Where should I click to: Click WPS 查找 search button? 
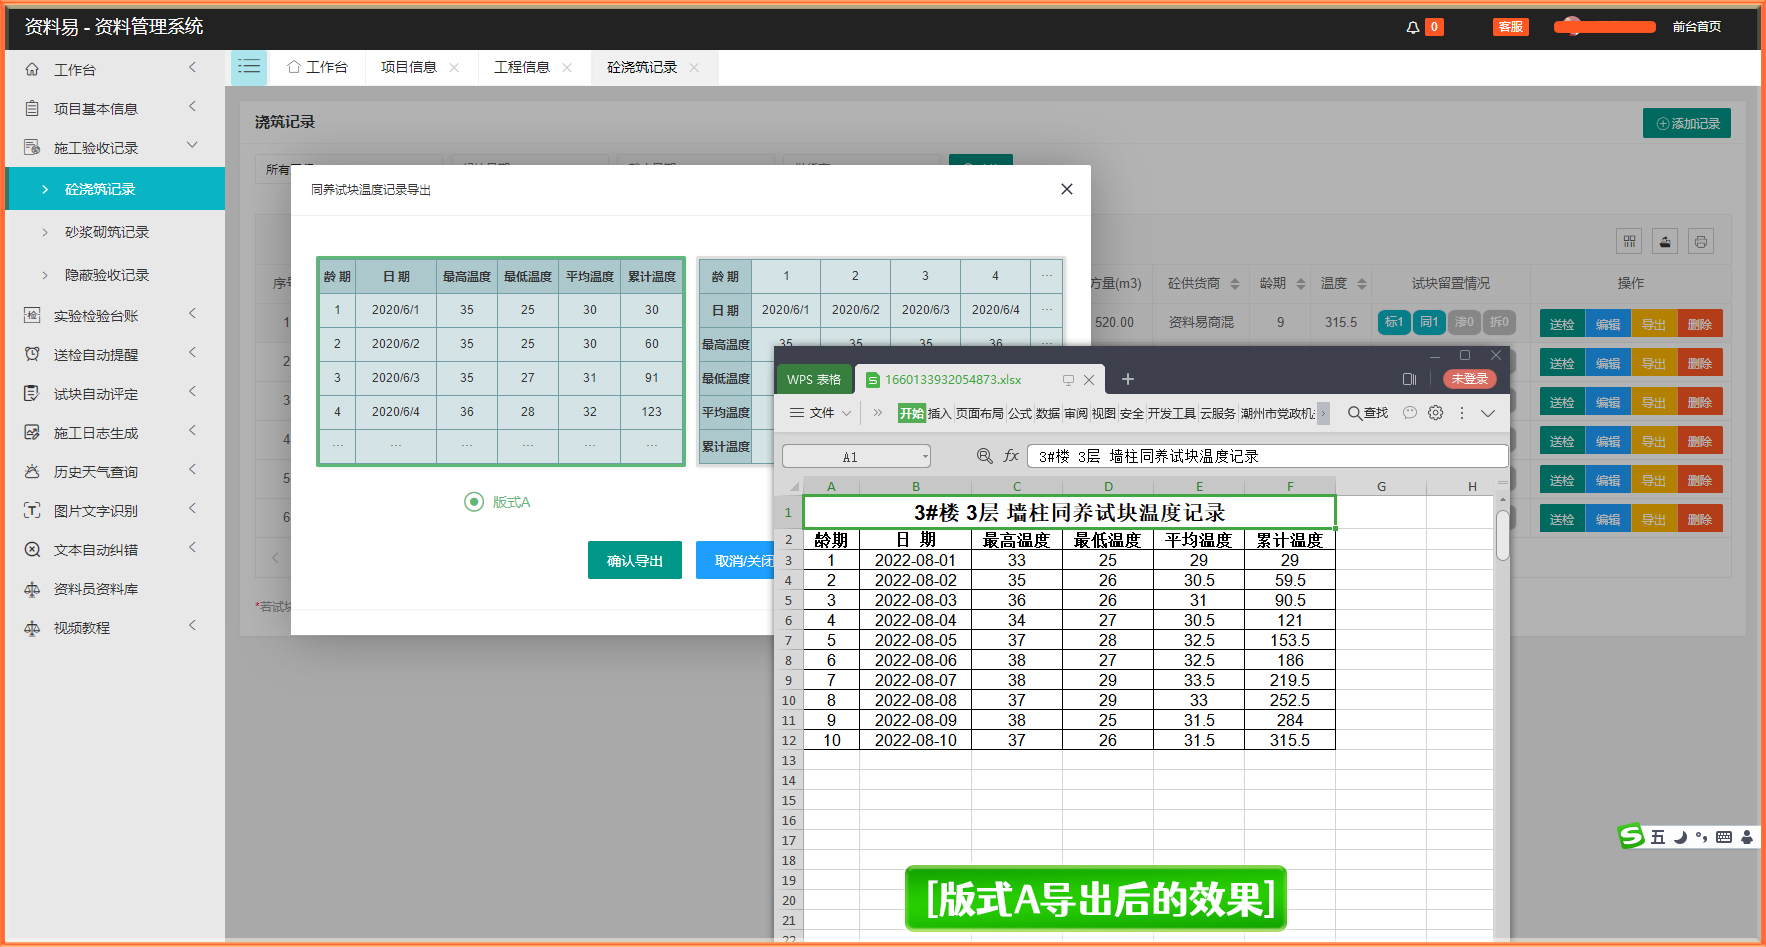1368,413
